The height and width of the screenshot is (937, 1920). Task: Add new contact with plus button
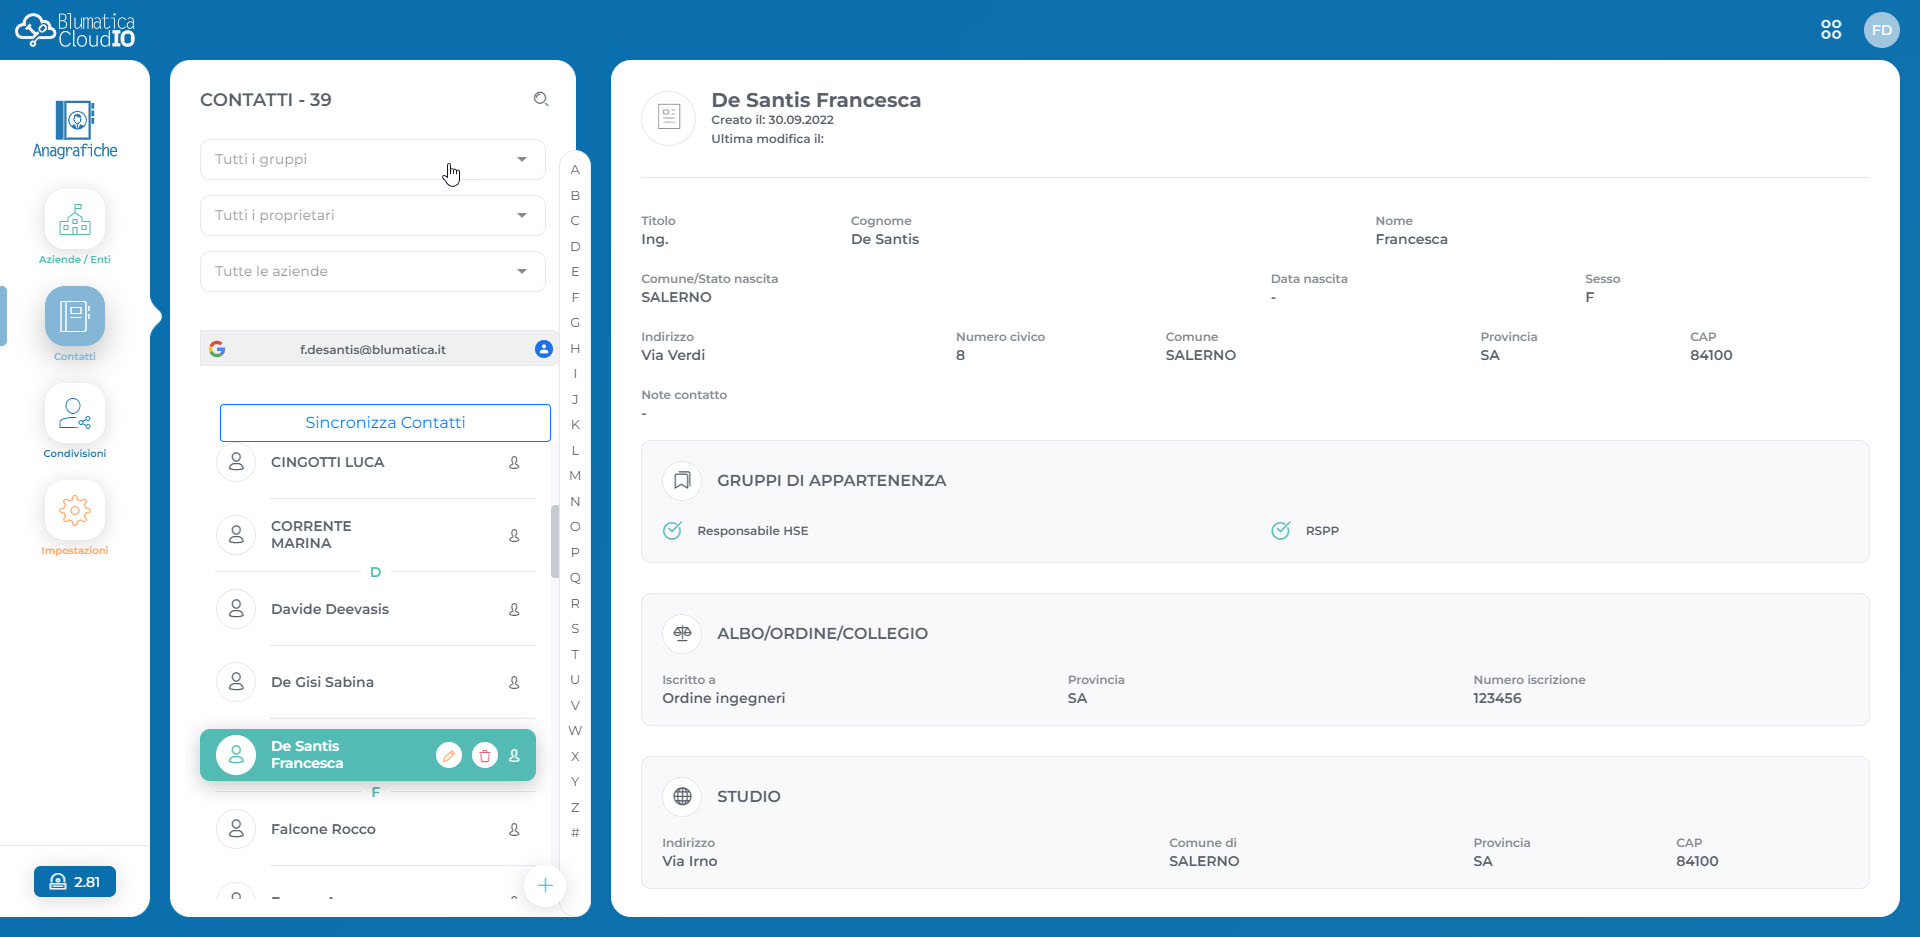point(545,885)
